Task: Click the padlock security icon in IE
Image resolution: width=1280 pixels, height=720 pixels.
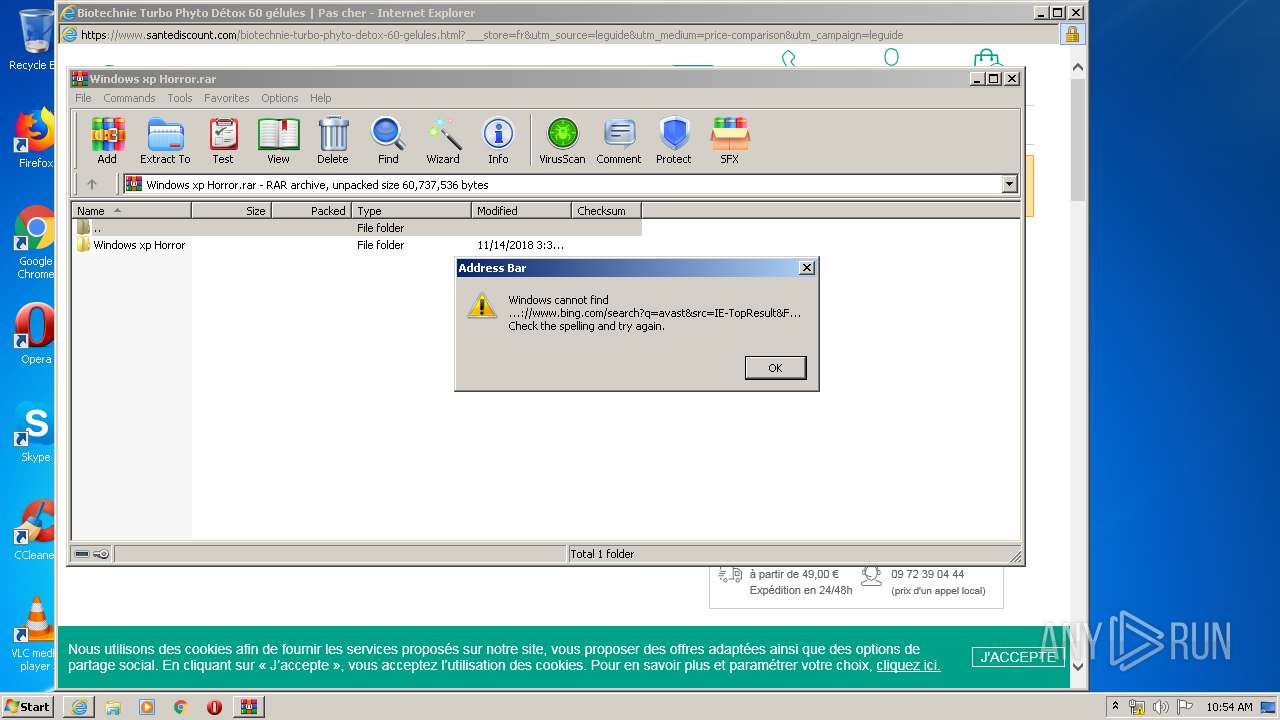Action: coord(1072,34)
